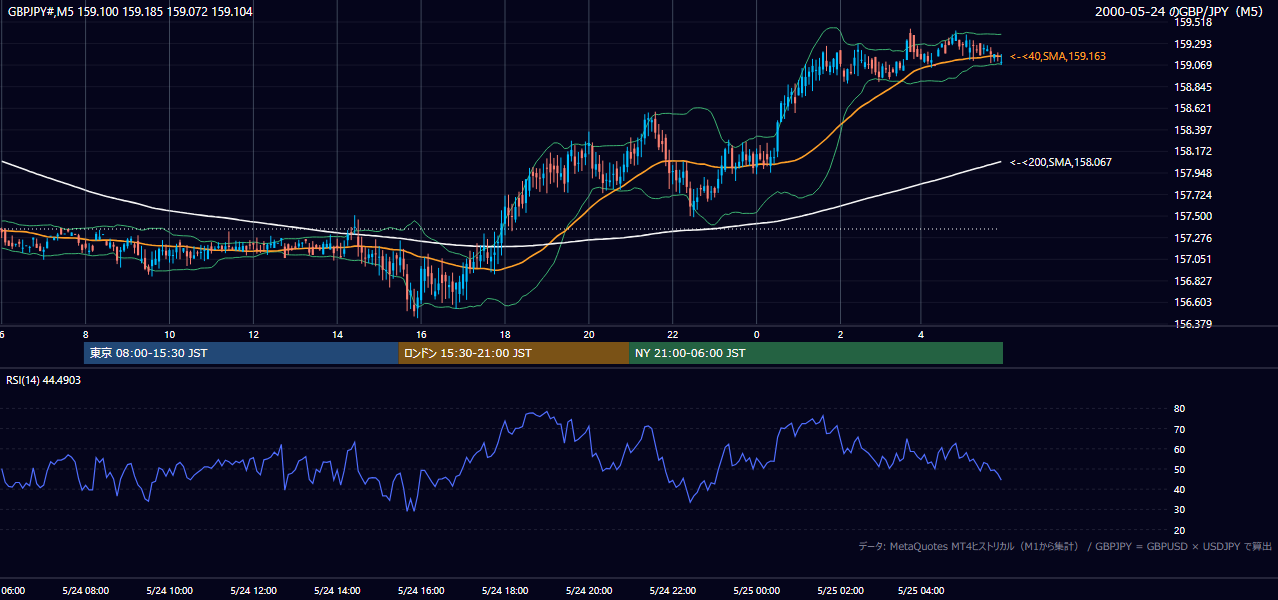Click RSI scale value 70
1278x600 pixels.
(1179, 429)
